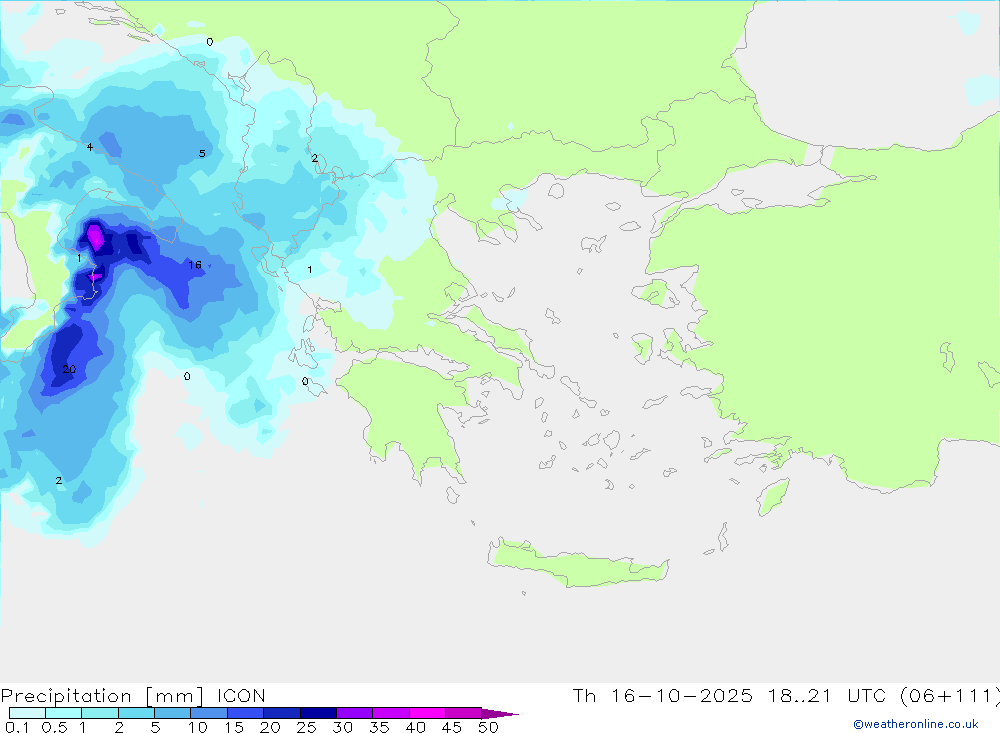
Task: Click the legend label "45"
Action: click(452, 727)
